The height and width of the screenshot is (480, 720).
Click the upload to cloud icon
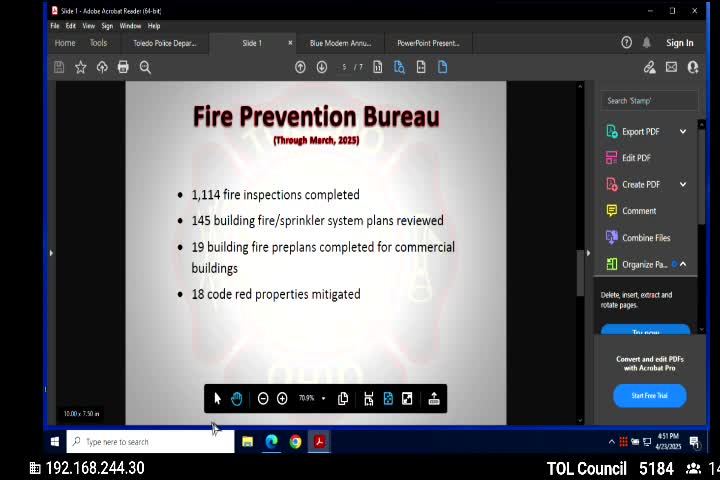102,67
